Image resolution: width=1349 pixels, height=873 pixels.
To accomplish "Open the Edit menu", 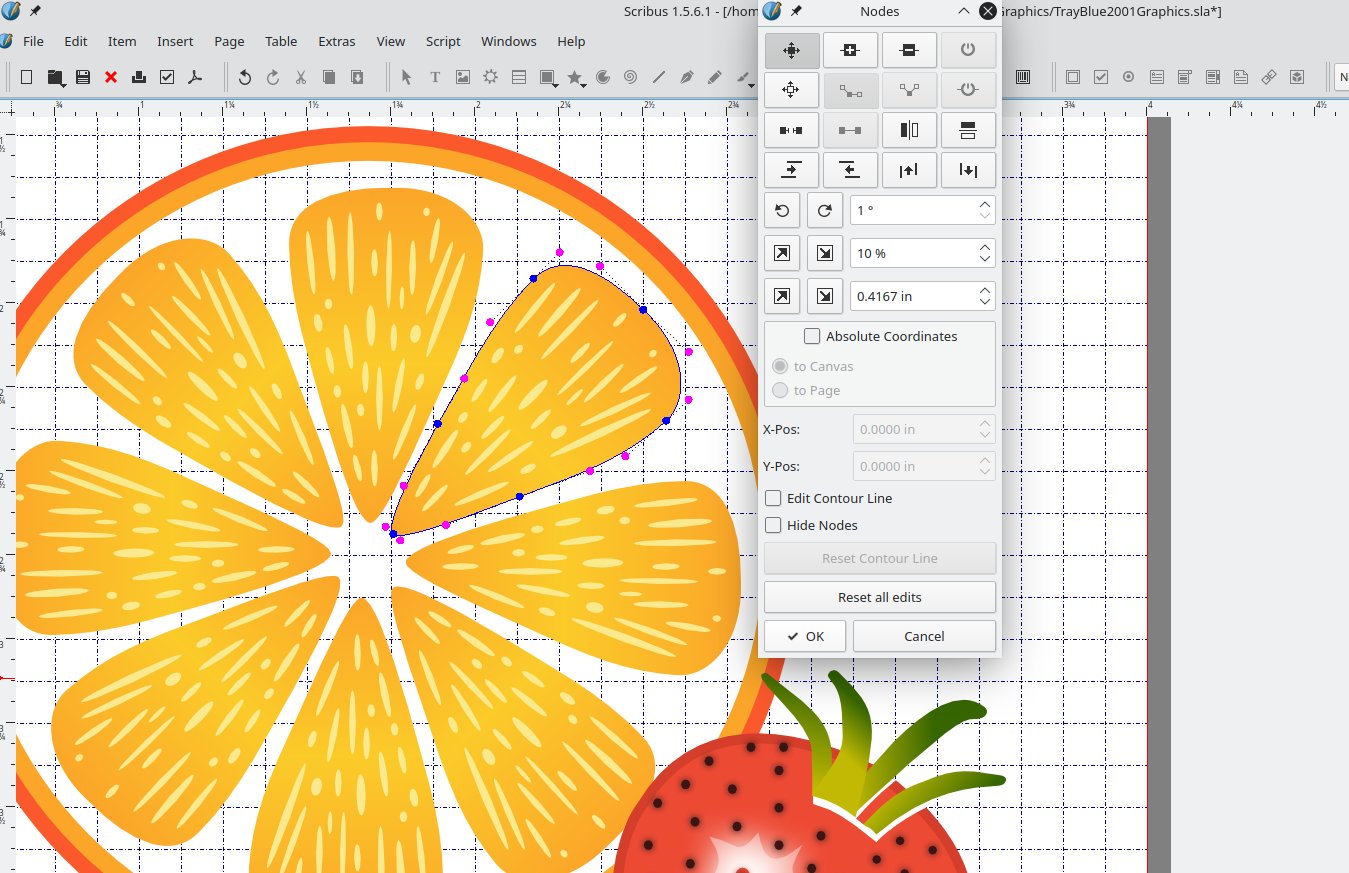I will click(76, 41).
